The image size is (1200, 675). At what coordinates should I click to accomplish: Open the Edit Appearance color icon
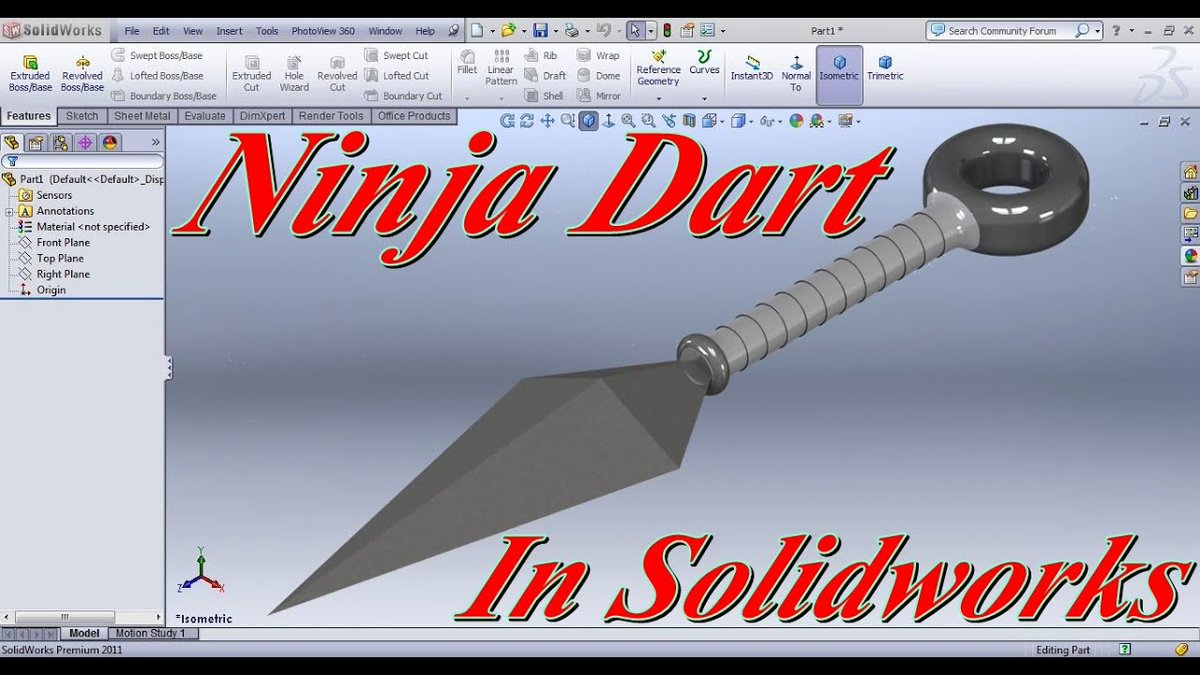[796, 121]
